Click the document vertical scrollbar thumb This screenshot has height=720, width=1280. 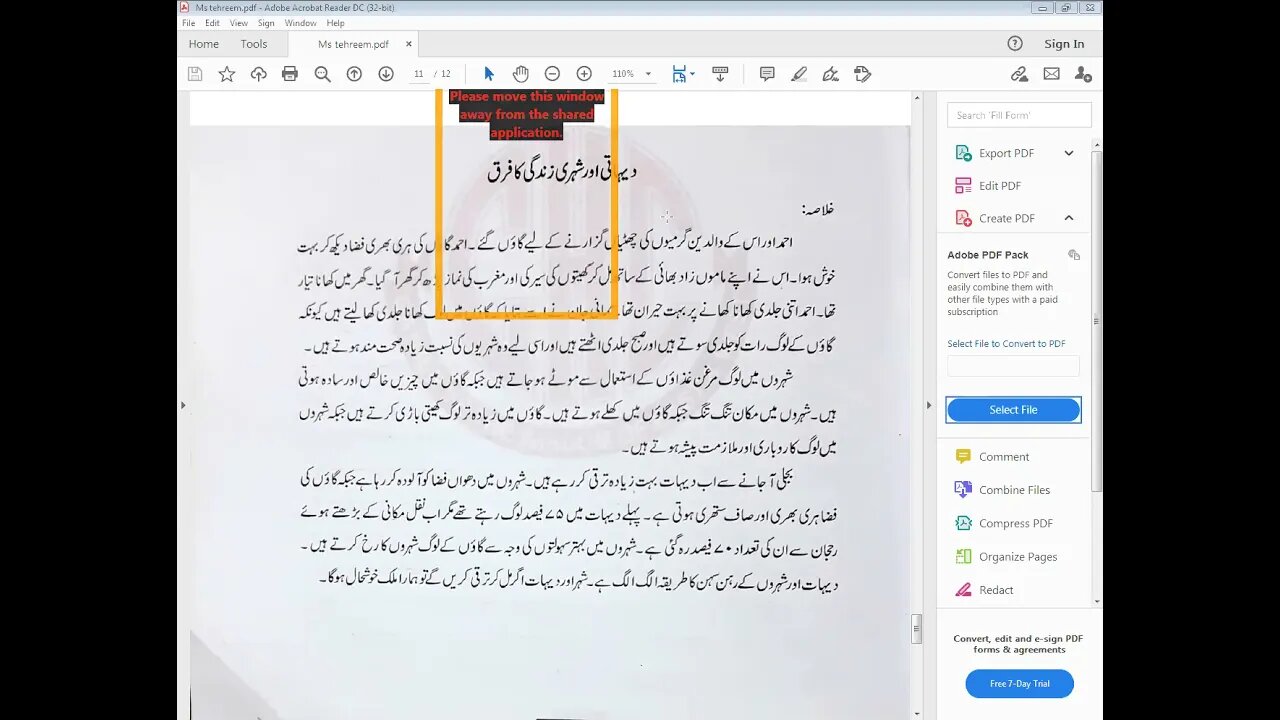(916, 629)
